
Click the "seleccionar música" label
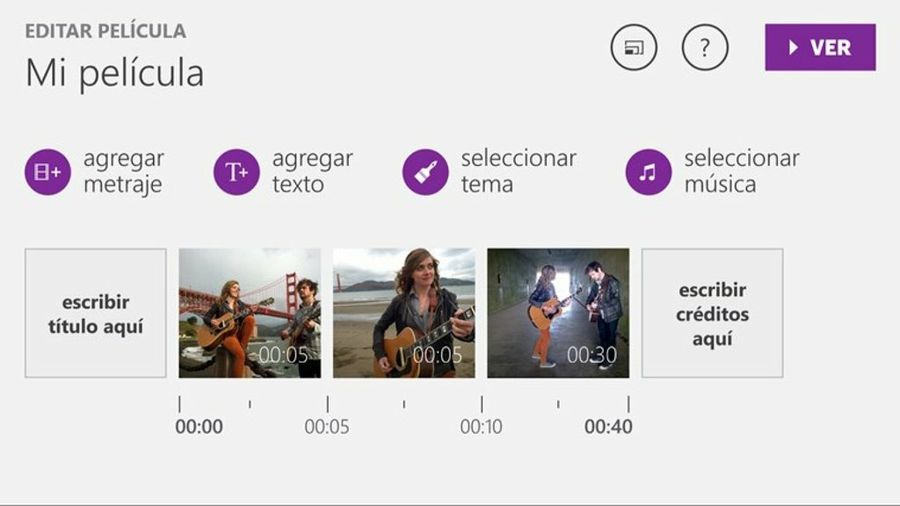[x=741, y=172]
